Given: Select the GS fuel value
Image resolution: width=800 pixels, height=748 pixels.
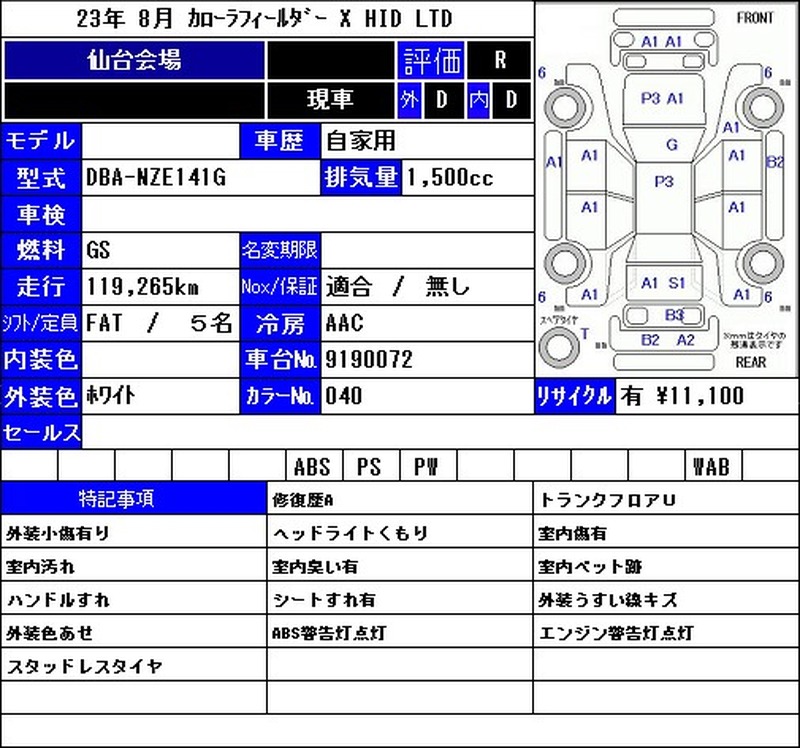Looking at the screenshot, I should [98, 251].
